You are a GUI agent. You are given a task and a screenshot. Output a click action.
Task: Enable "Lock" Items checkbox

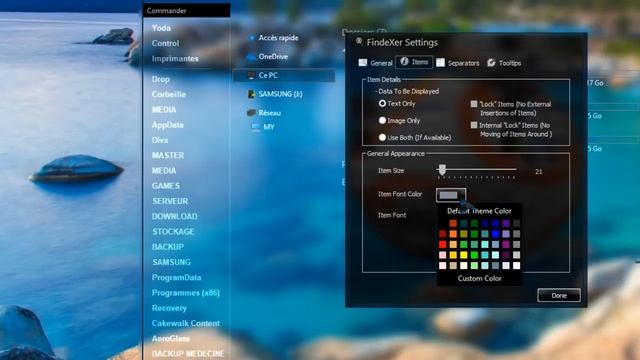tap(474, 104)
